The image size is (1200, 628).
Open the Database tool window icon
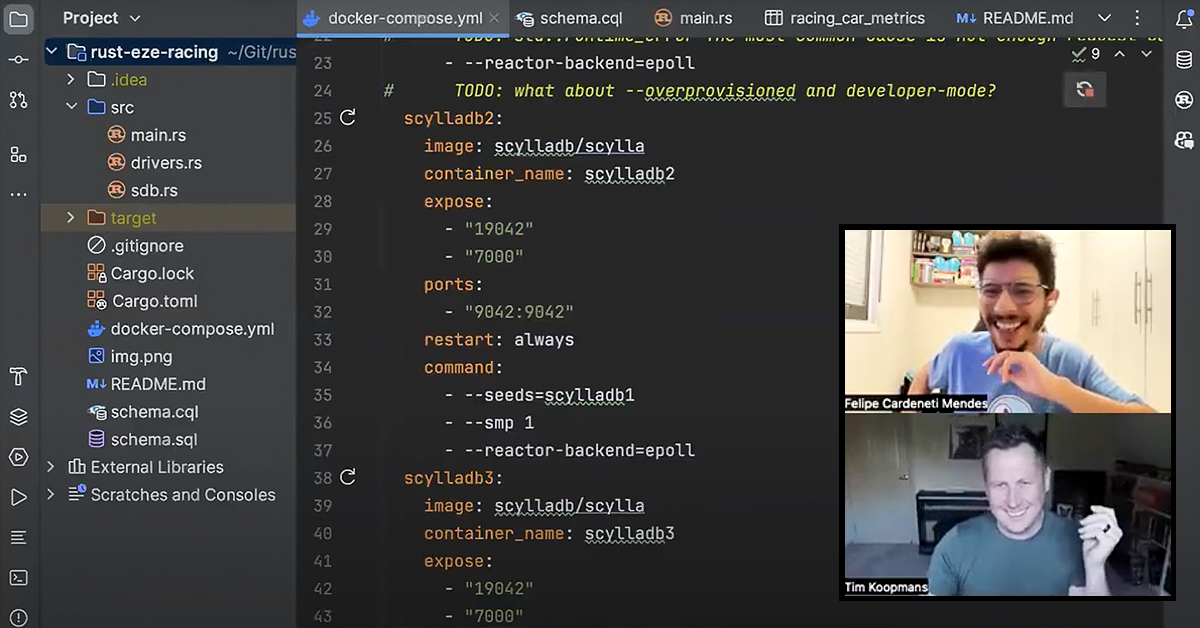pos(1184,59)
